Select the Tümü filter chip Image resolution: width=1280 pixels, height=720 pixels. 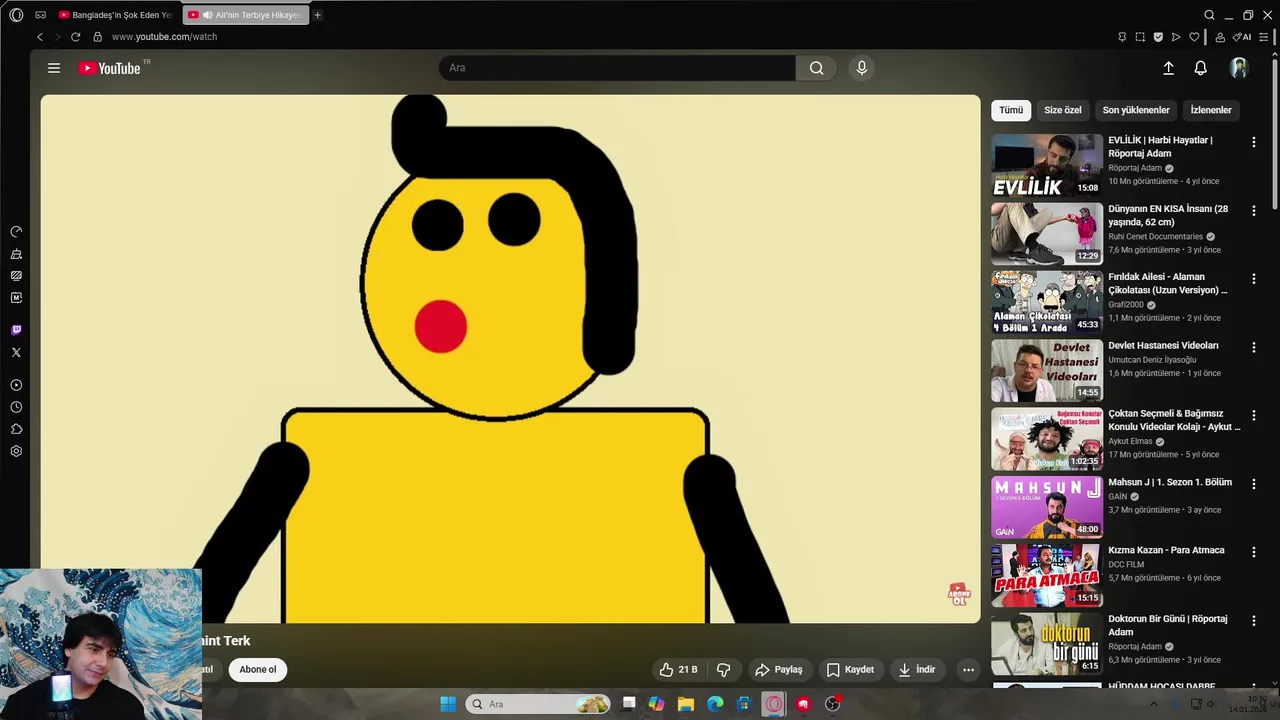pos(1011,110)
